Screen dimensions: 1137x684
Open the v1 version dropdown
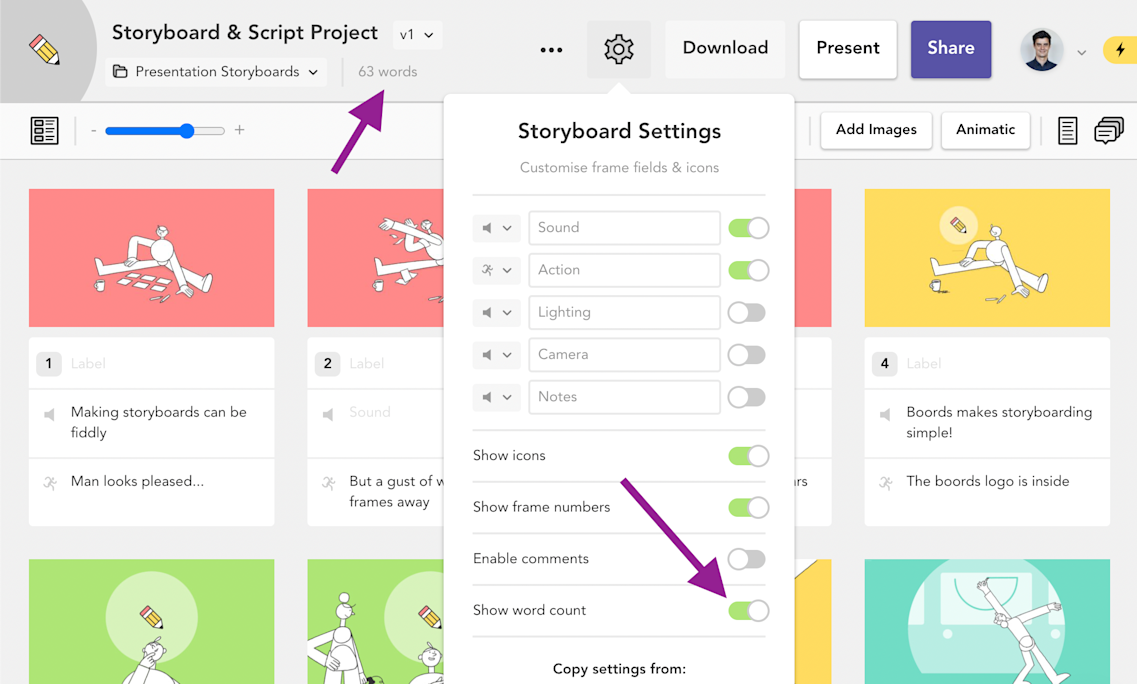coord(417,35)
